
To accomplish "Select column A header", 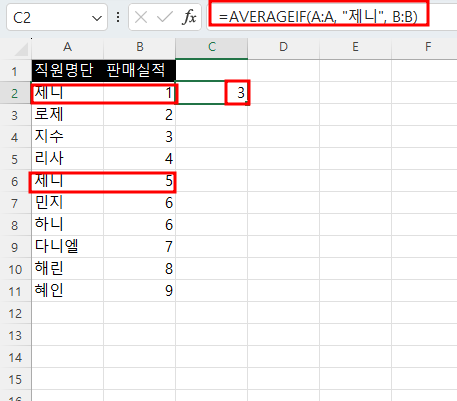I will 68,47.
